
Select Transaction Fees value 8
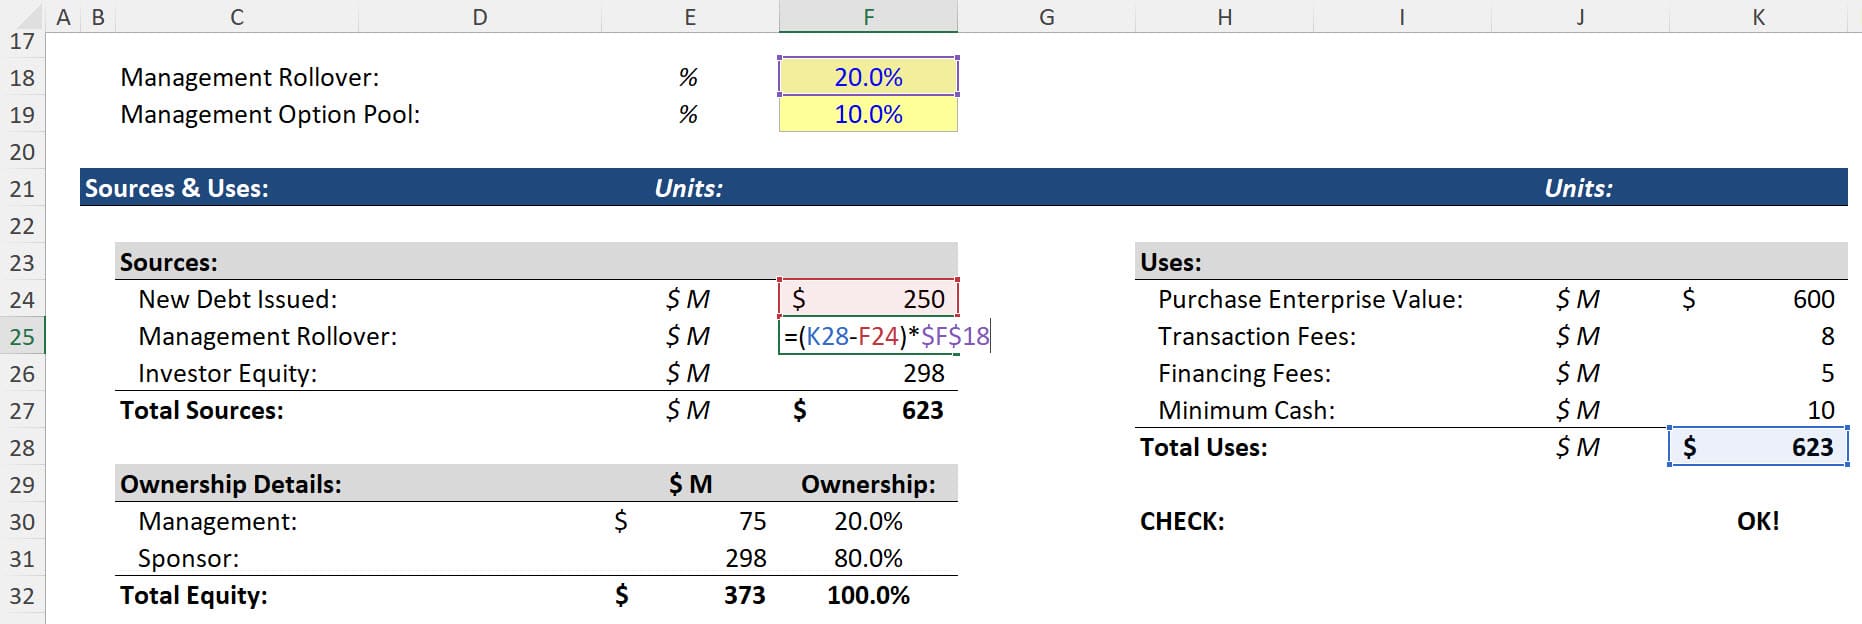[1758, 336]
